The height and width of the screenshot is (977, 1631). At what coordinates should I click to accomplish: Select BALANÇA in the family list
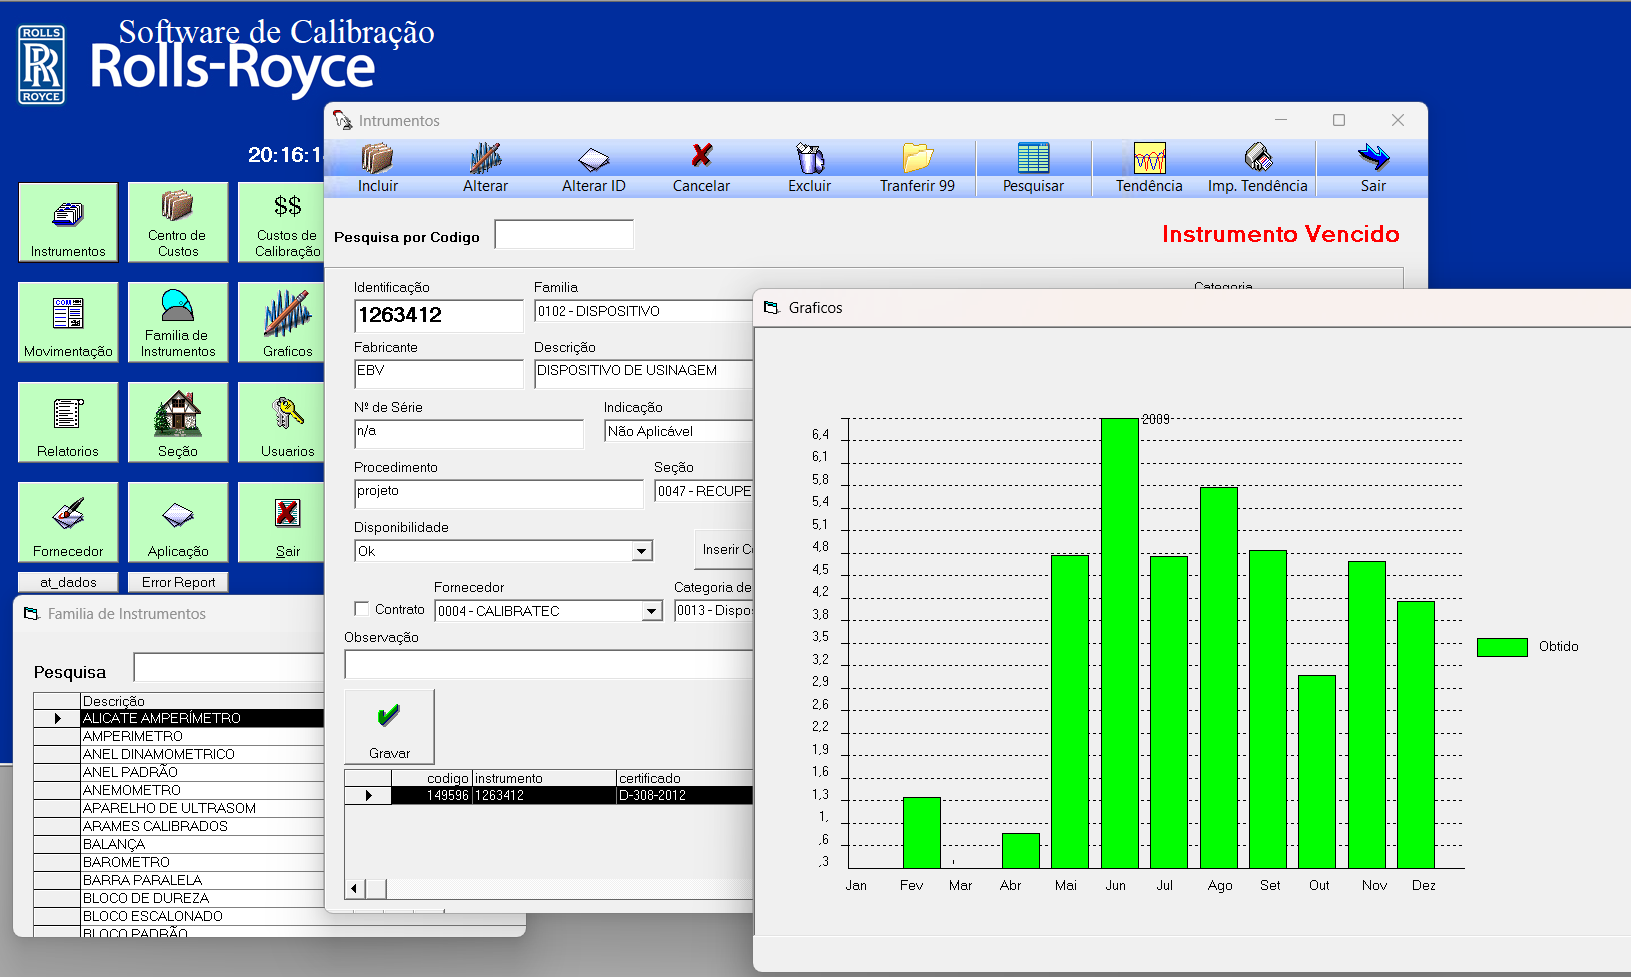pos(114,844)
